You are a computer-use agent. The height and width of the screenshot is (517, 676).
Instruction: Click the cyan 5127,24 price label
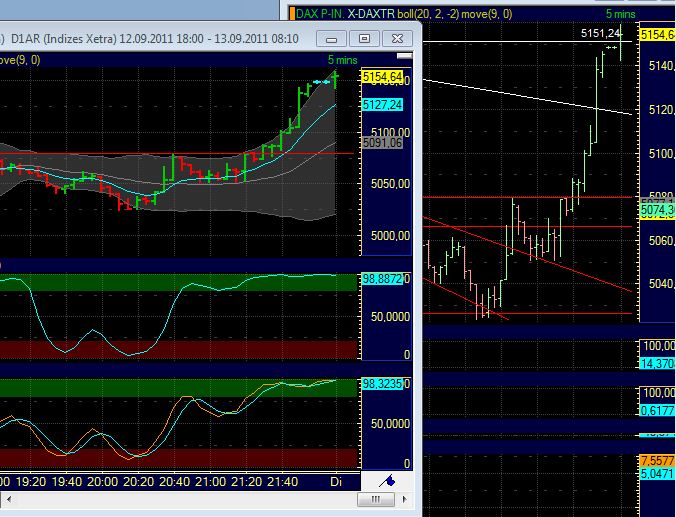(382, 104)
